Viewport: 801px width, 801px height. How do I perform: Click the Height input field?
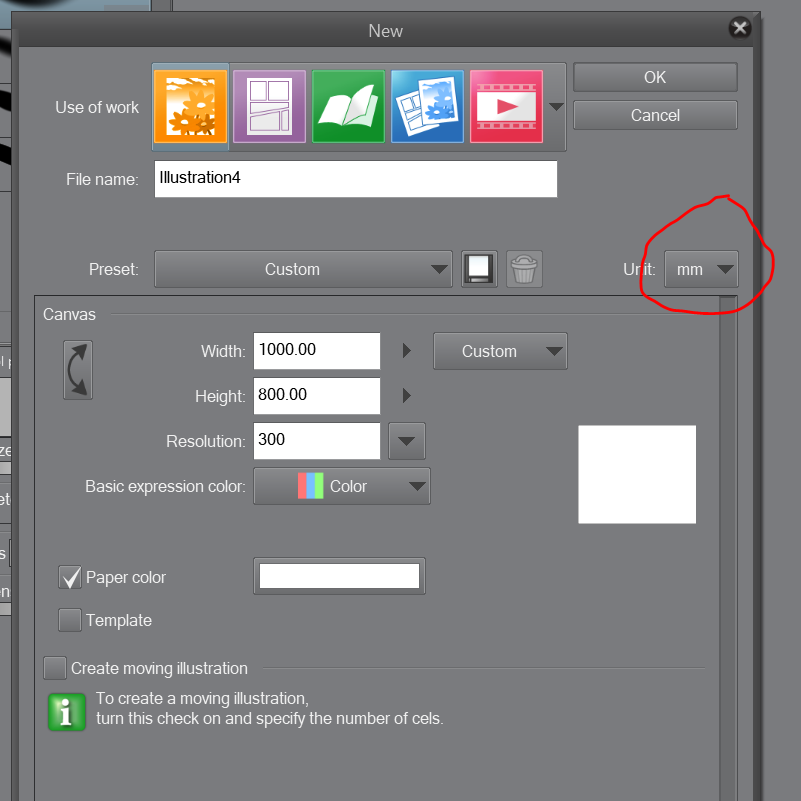click(x=317, y=396)
